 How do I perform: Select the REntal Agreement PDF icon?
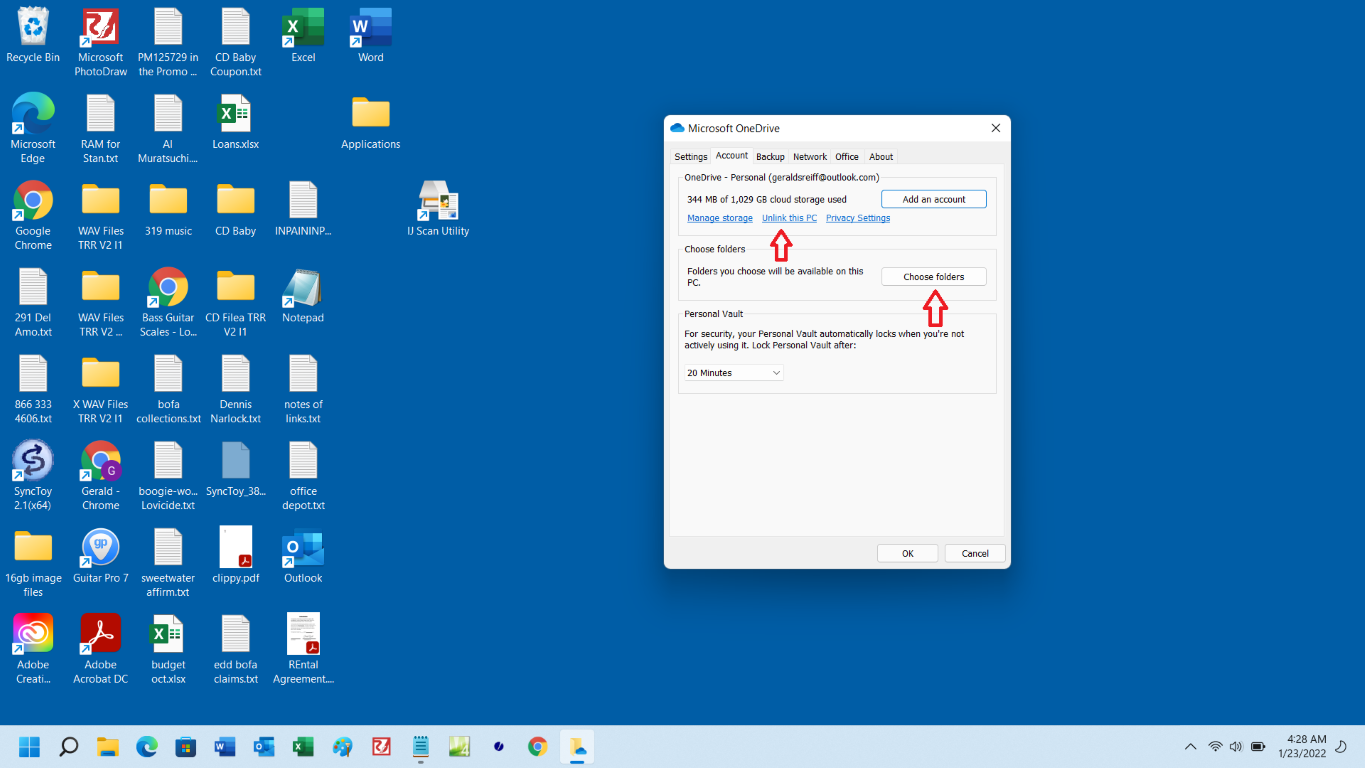(303, 650)
